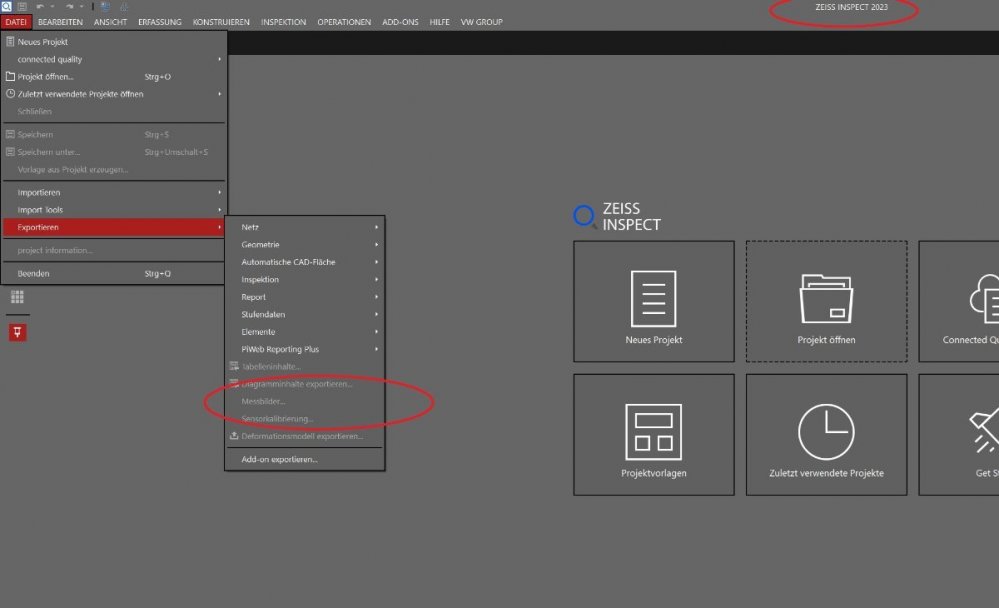Image resolution: width=999 pixels, height=608 pixels.
Task: Click the clock icon for Zuletzt verwendete Projekte
Action: pyautogui.click(x=826, y=432)
